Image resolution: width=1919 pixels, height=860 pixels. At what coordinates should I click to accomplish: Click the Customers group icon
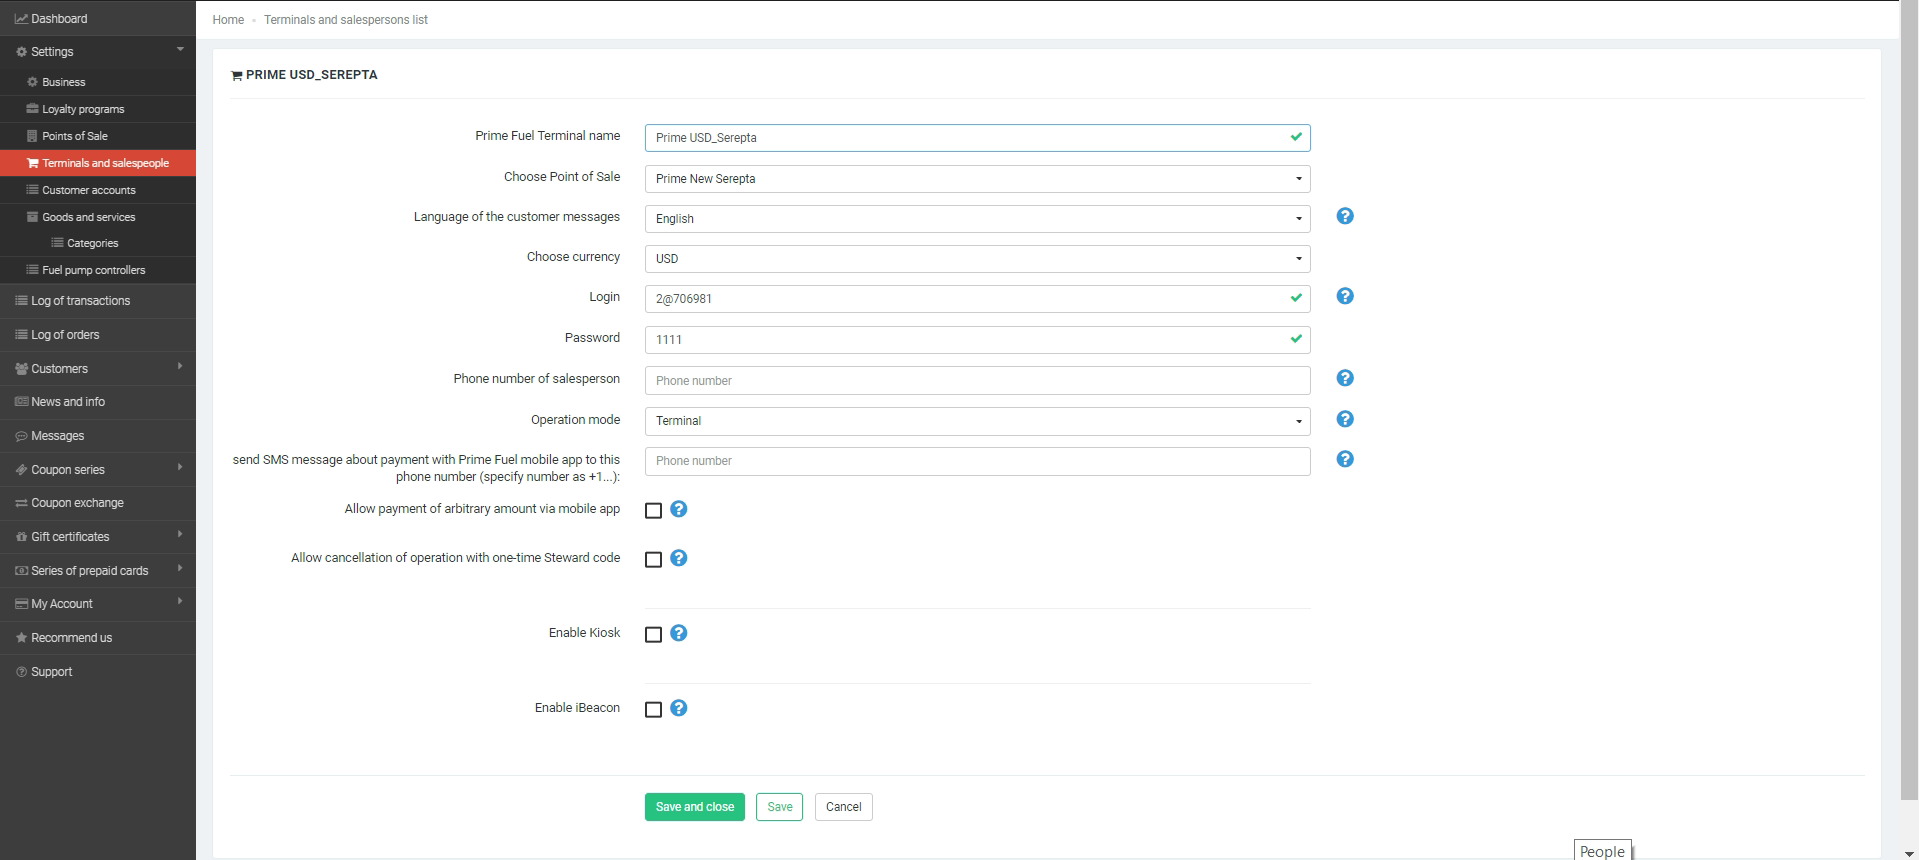21,369
